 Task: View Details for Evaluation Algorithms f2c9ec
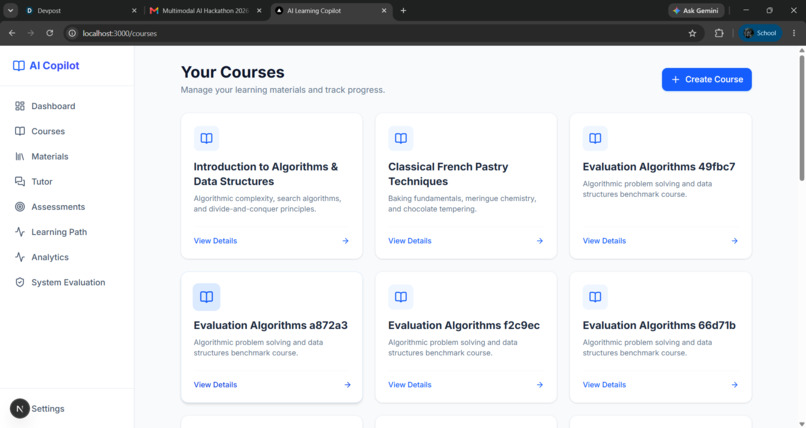[410, 384]
